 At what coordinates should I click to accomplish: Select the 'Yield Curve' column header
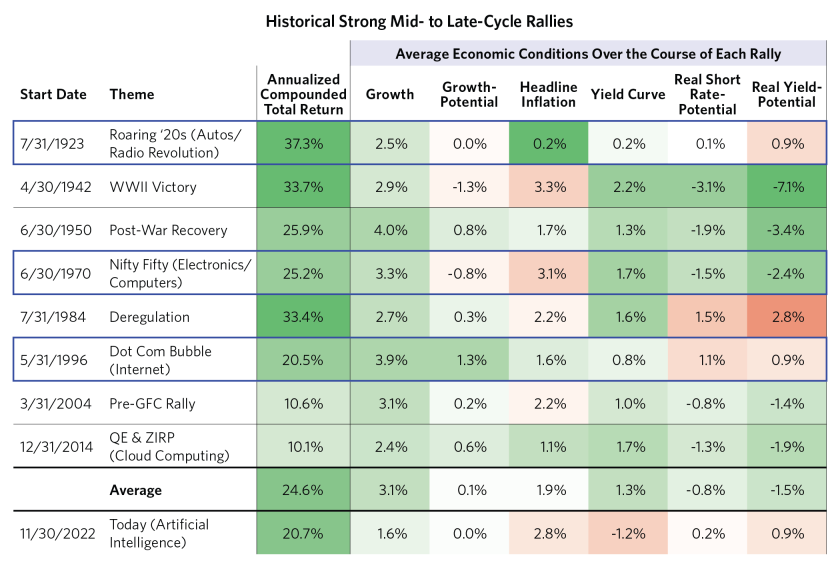pos(627,95)
